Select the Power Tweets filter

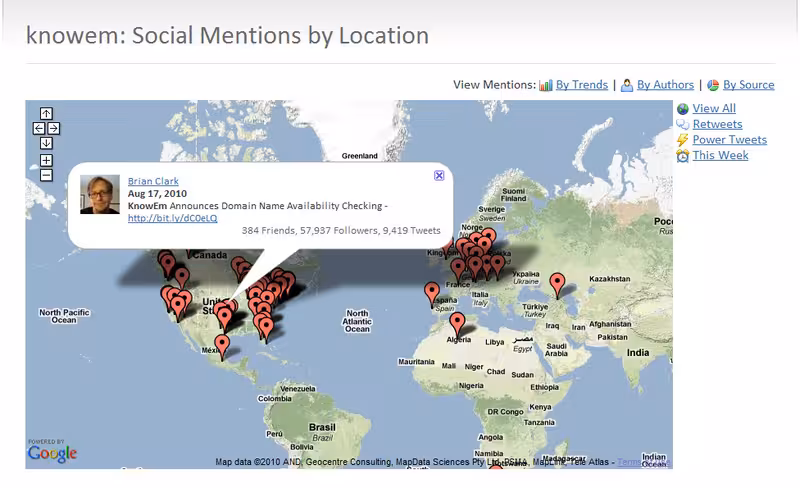(x=730, y=139)
